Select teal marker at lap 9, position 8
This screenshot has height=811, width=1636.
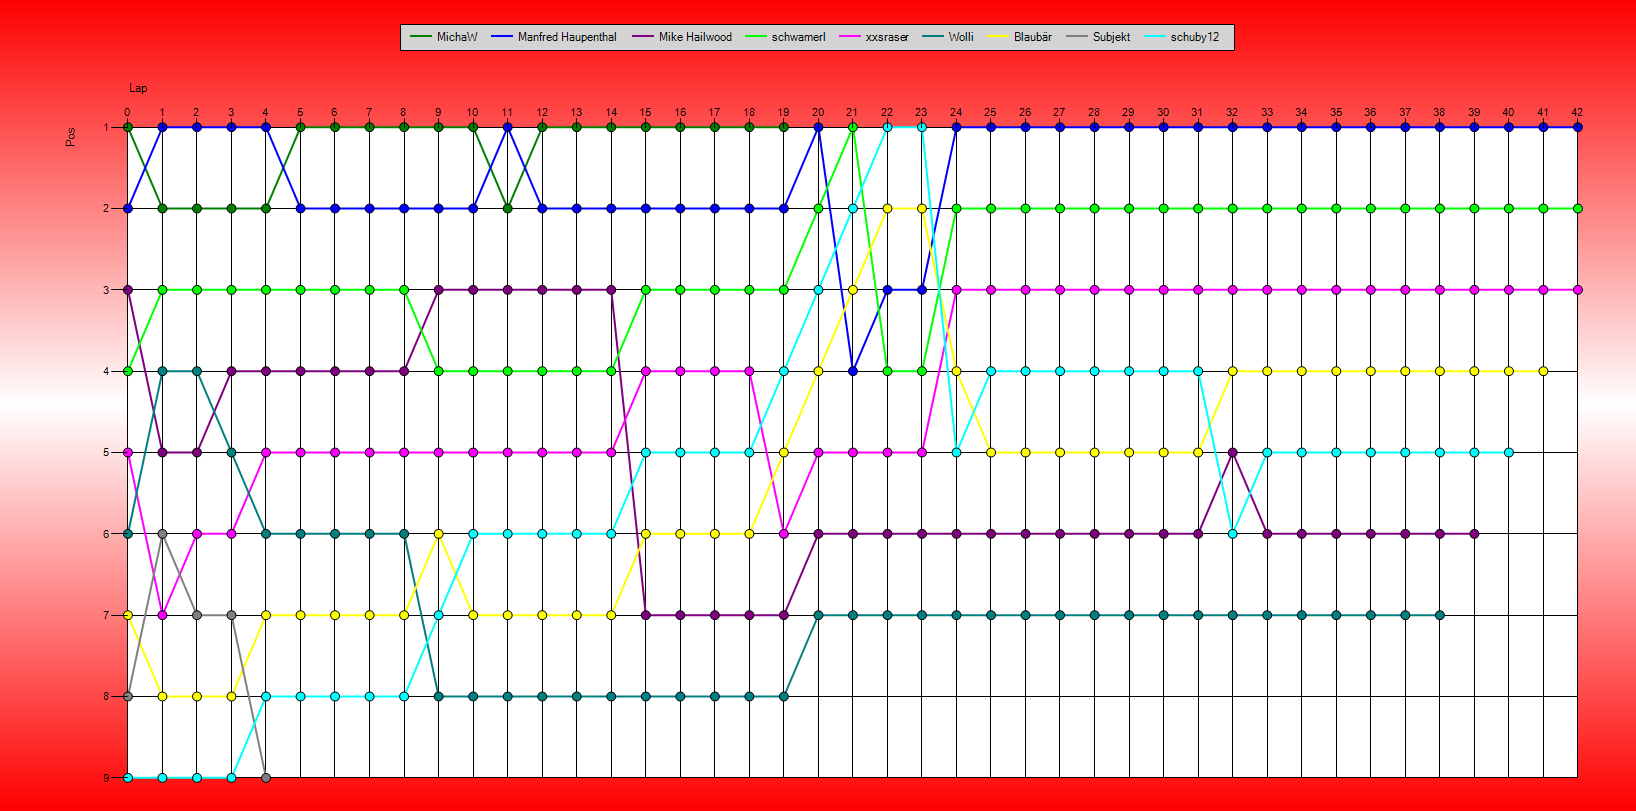pos(438,696)
